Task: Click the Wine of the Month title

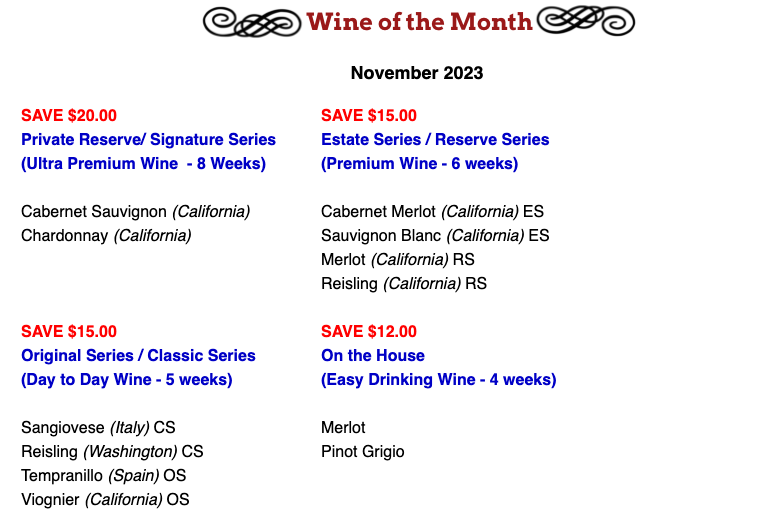Action: click(x=419, y=22)
